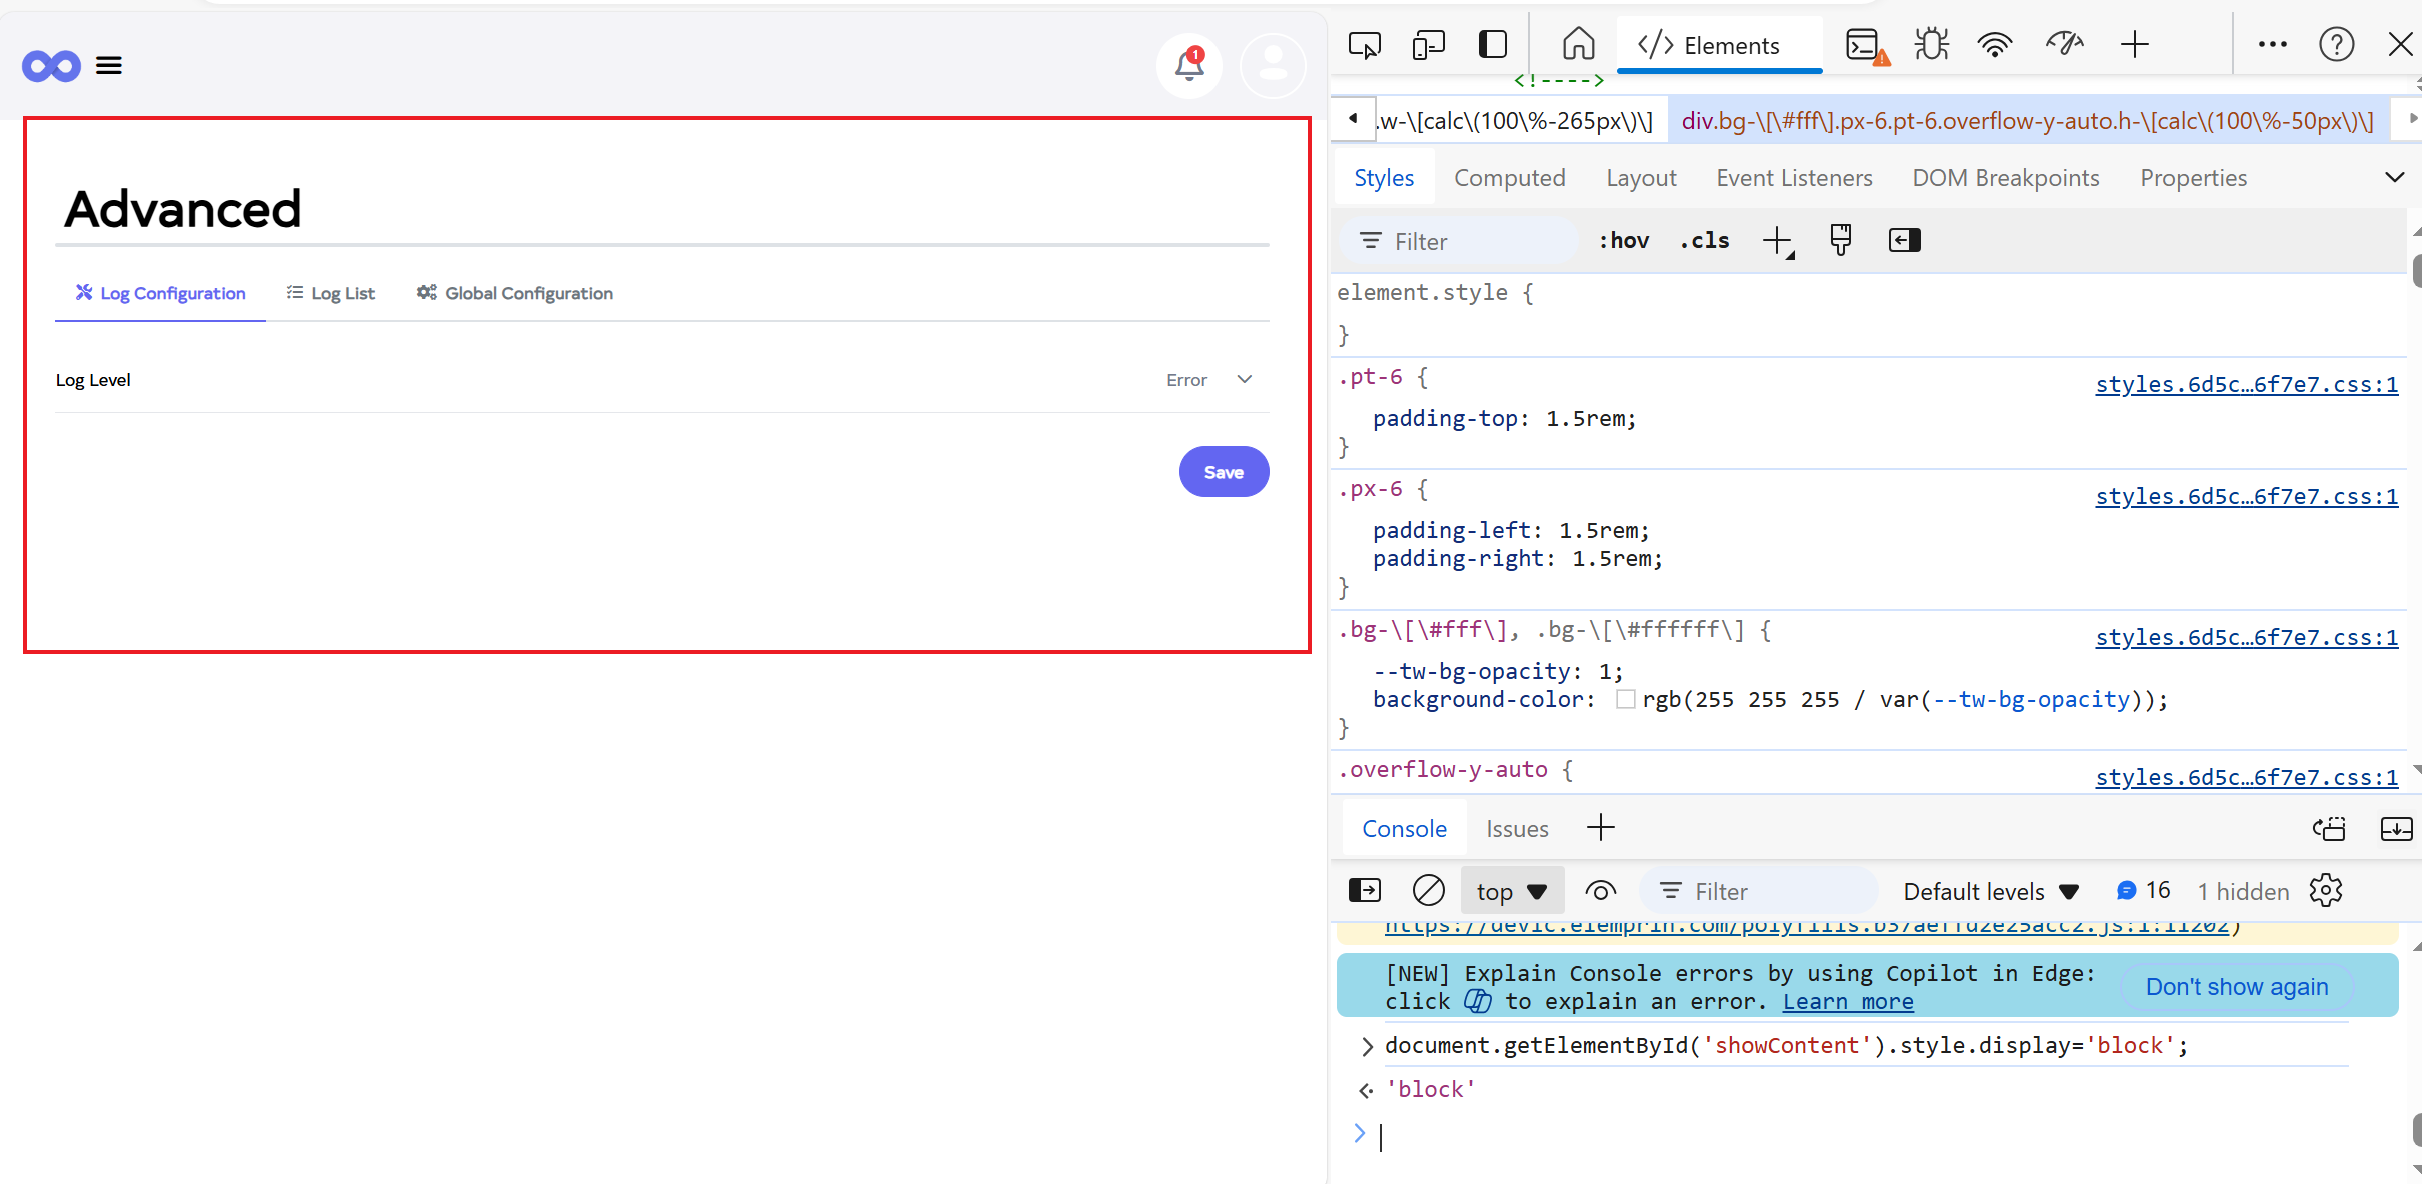
Task: Click the inspect element picker icon
Action: (1364, 45)
